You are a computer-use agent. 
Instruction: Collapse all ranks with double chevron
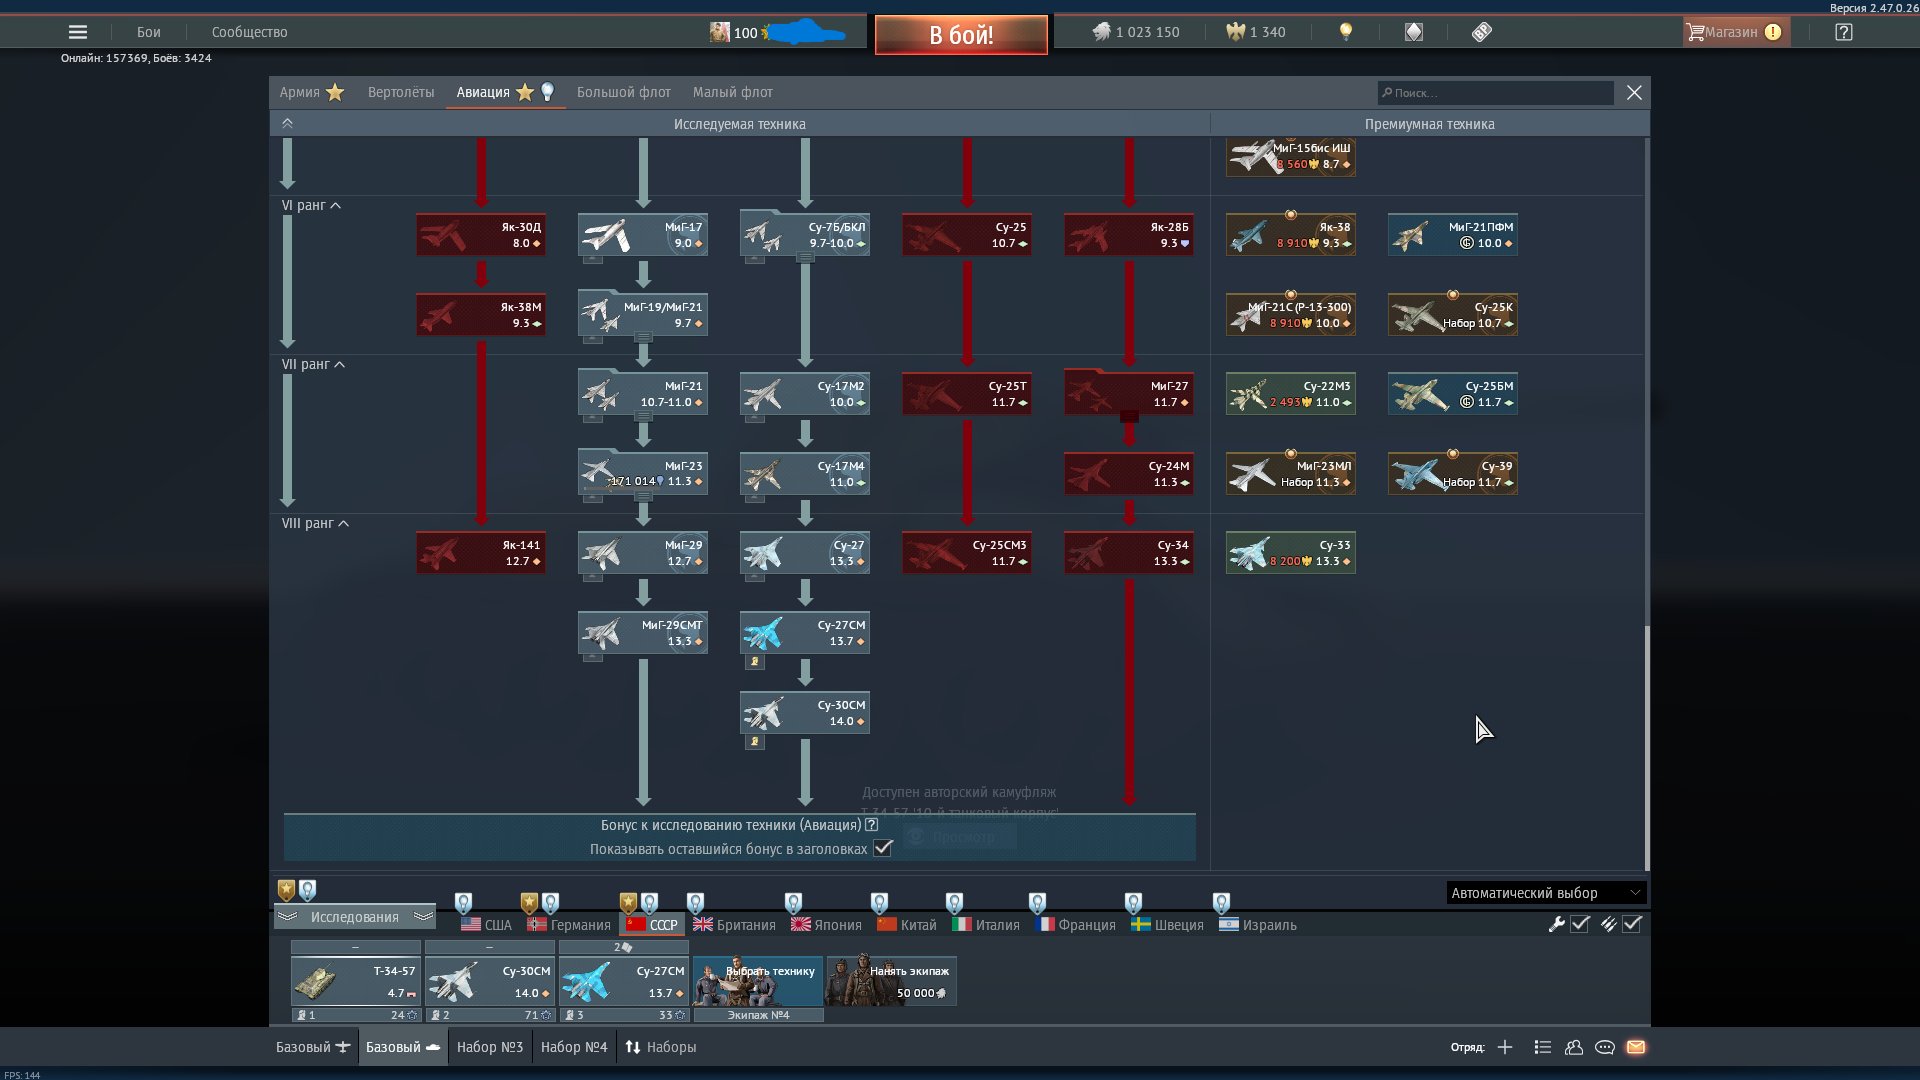pos(287,123)
